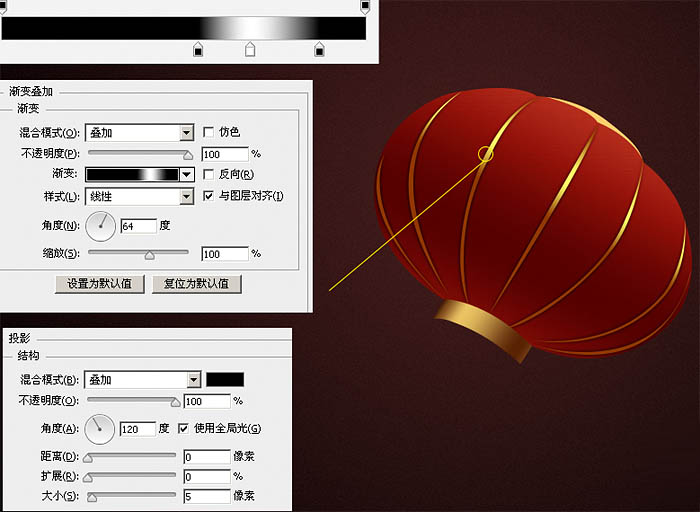This screenshot has width=700, height=512.
Task: Click the 角度 dial in 渐变叠加
Action: point(100,226)
